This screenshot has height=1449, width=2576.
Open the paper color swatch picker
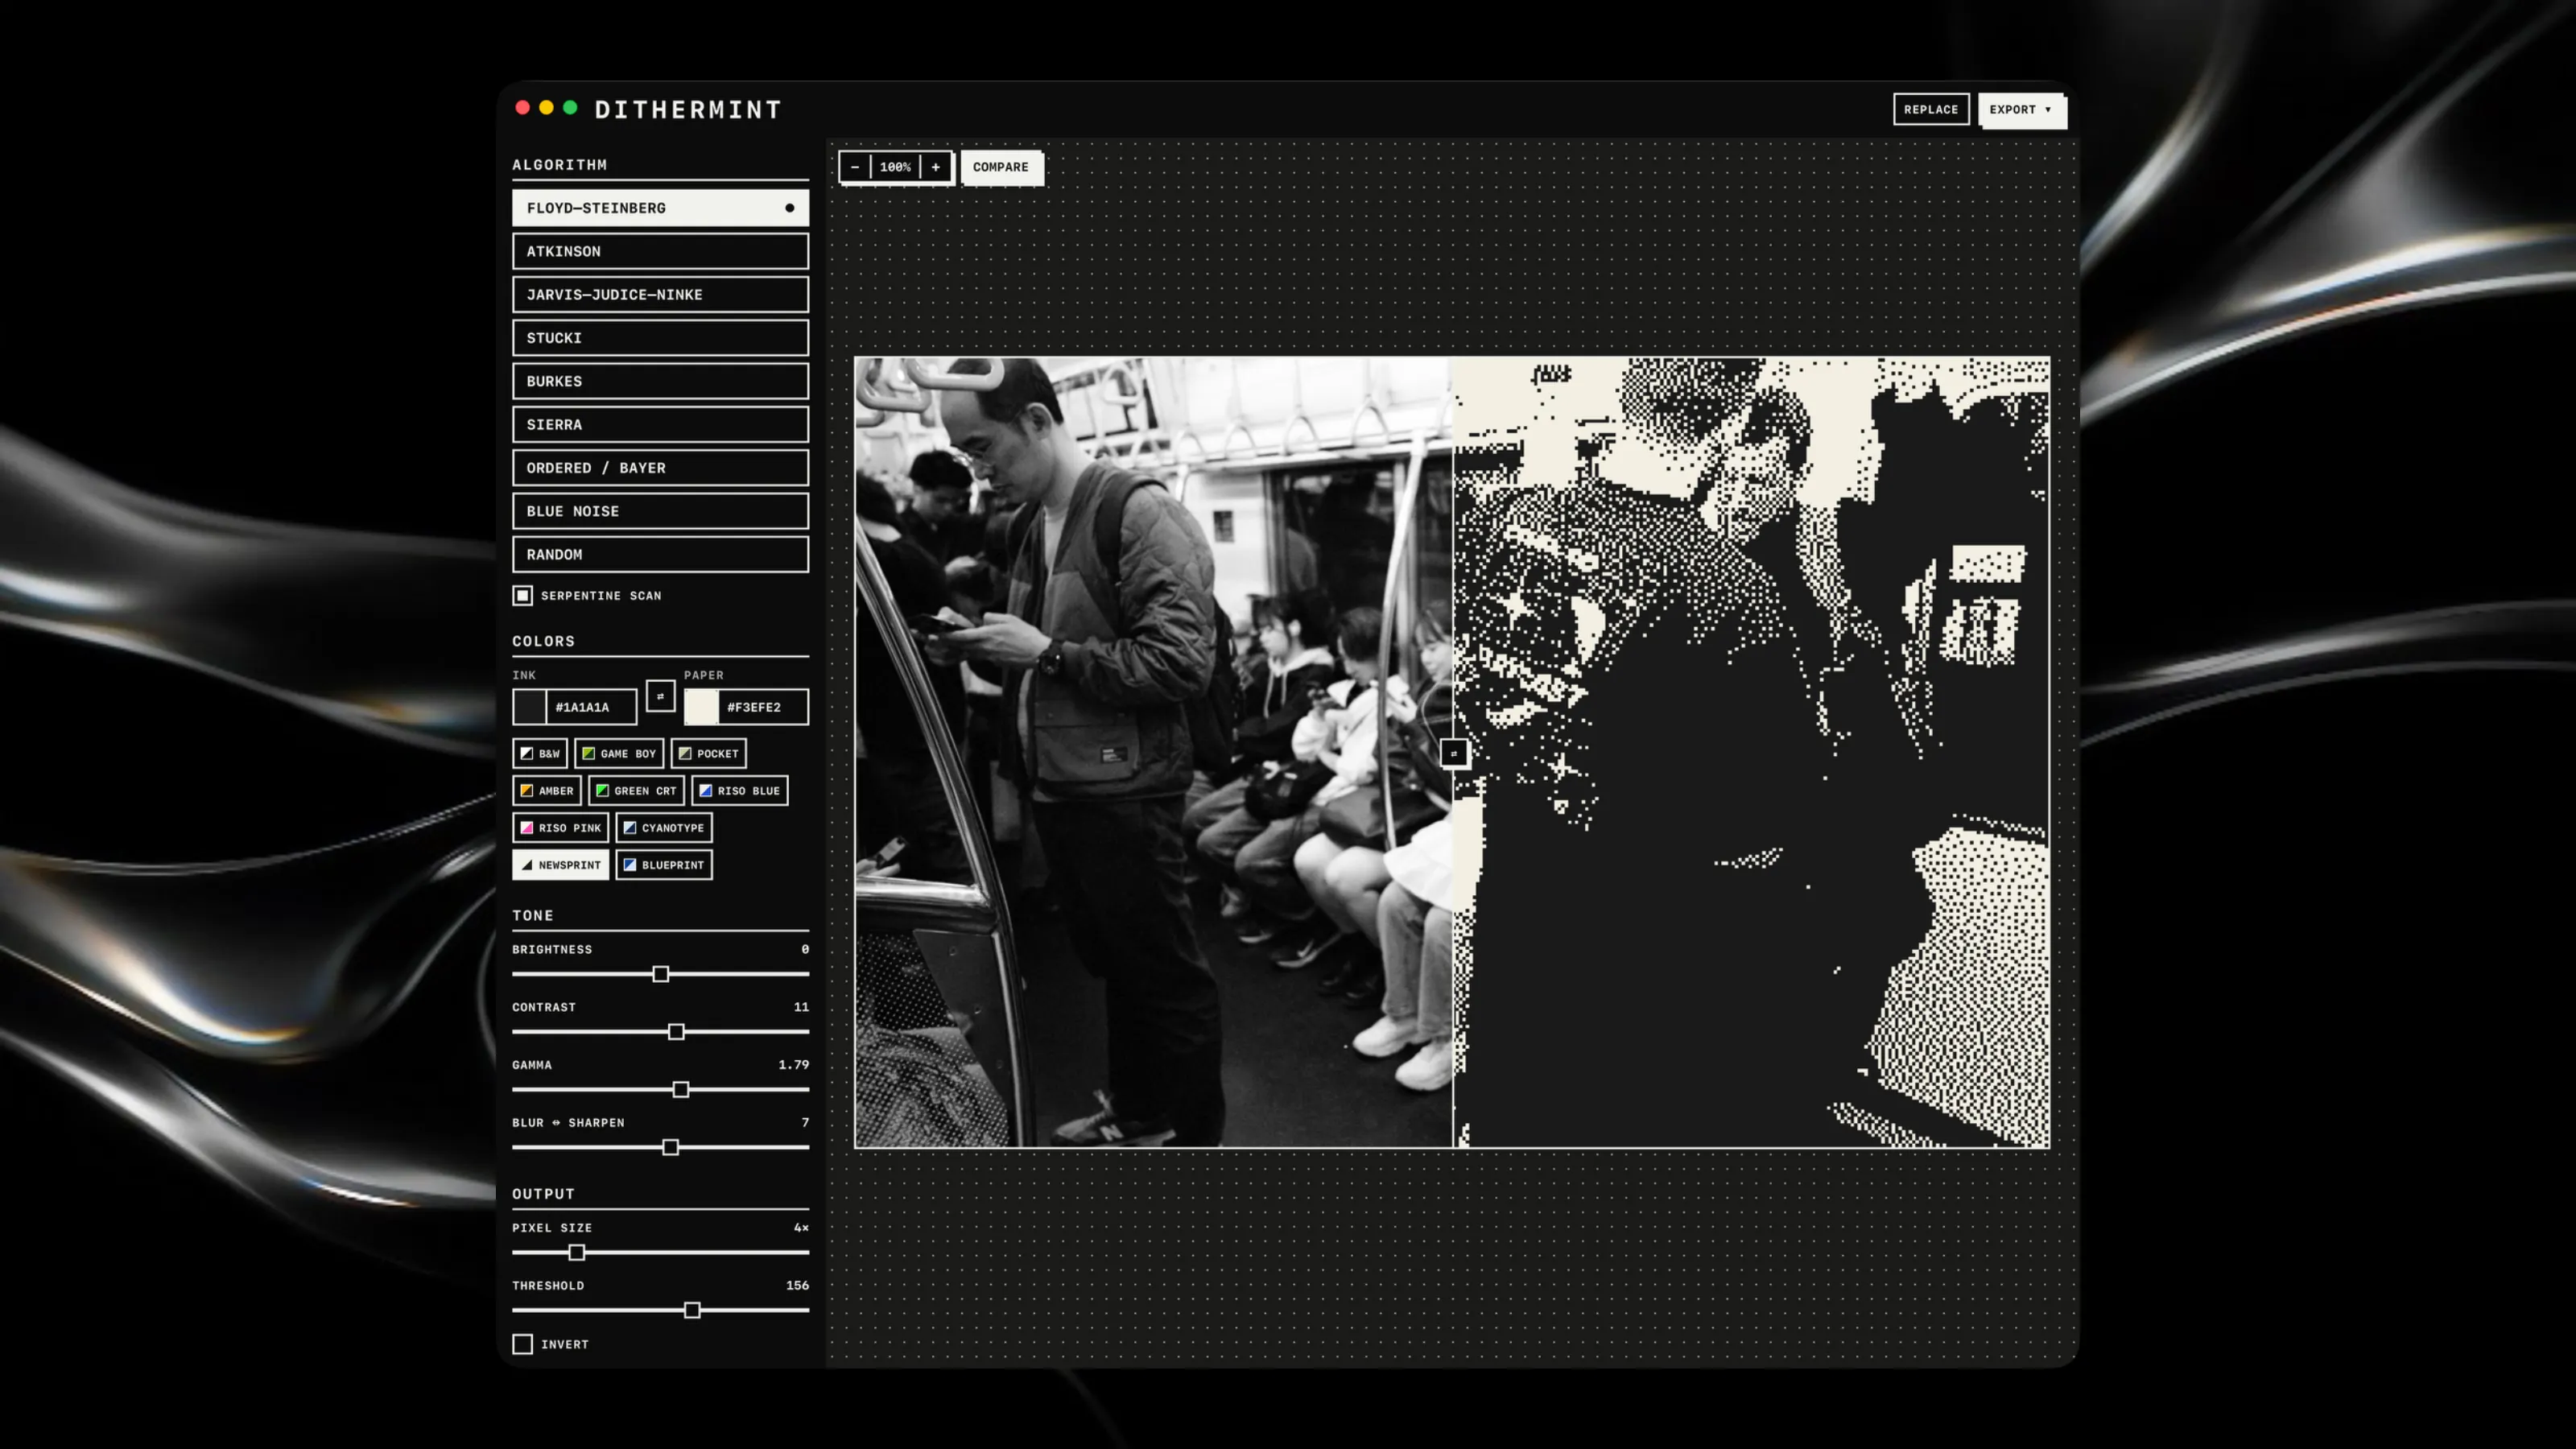701,707
